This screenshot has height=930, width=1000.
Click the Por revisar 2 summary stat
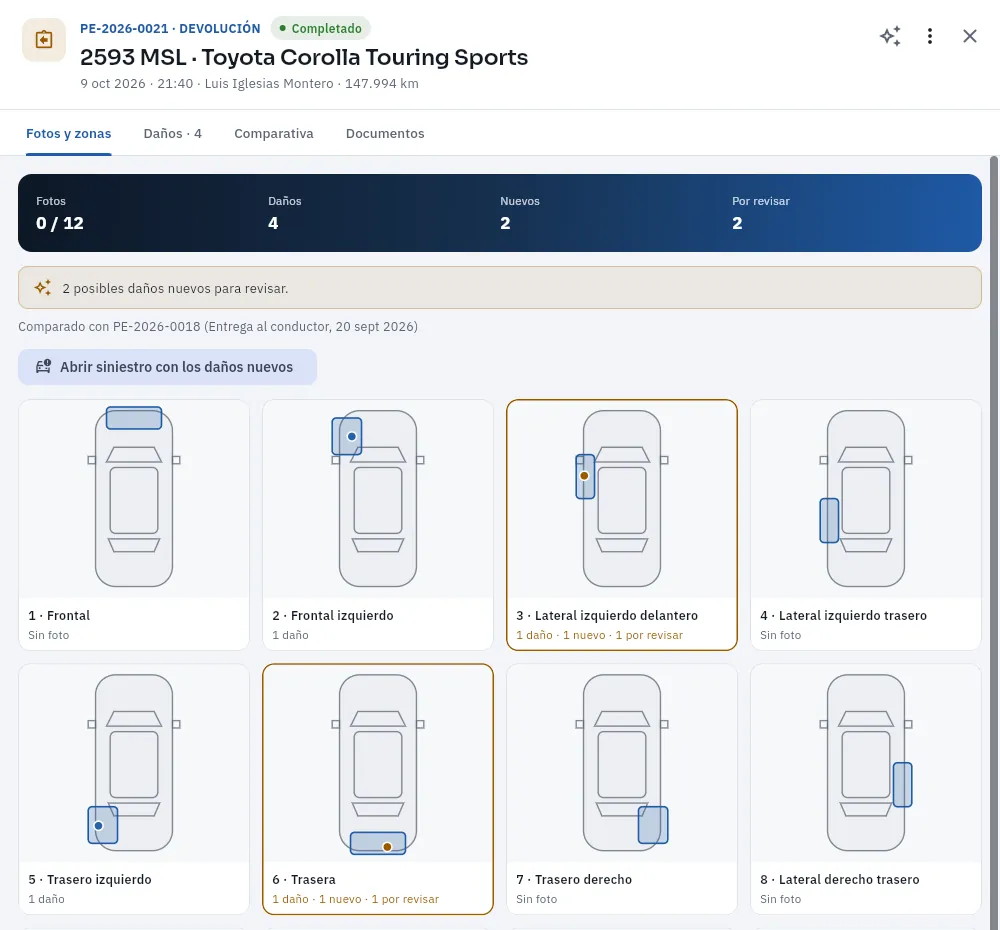(761, 214)
